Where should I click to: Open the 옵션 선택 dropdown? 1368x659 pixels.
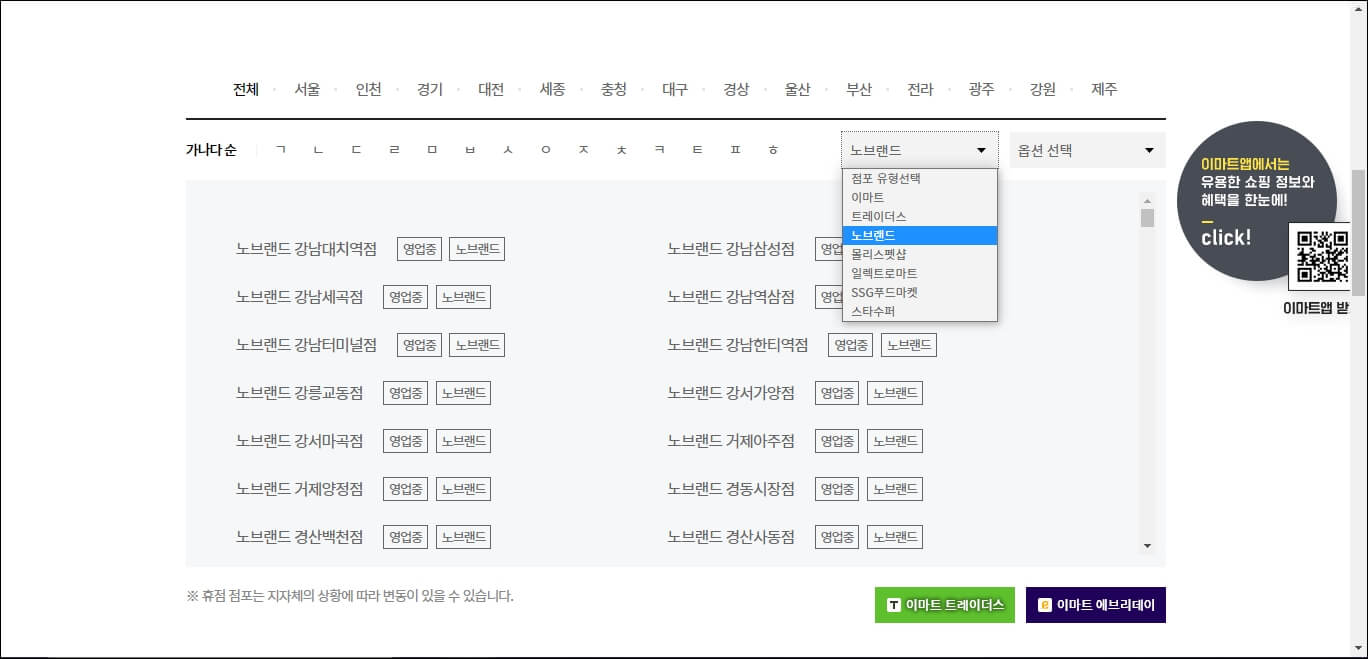click(1087, 150)
